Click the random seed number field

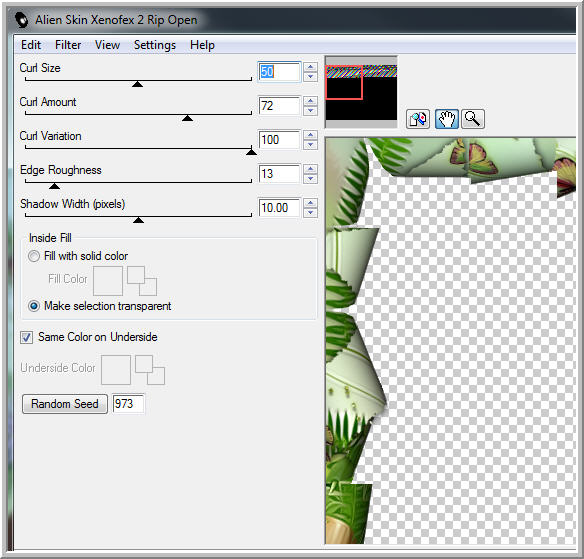(x=128, y=404)
